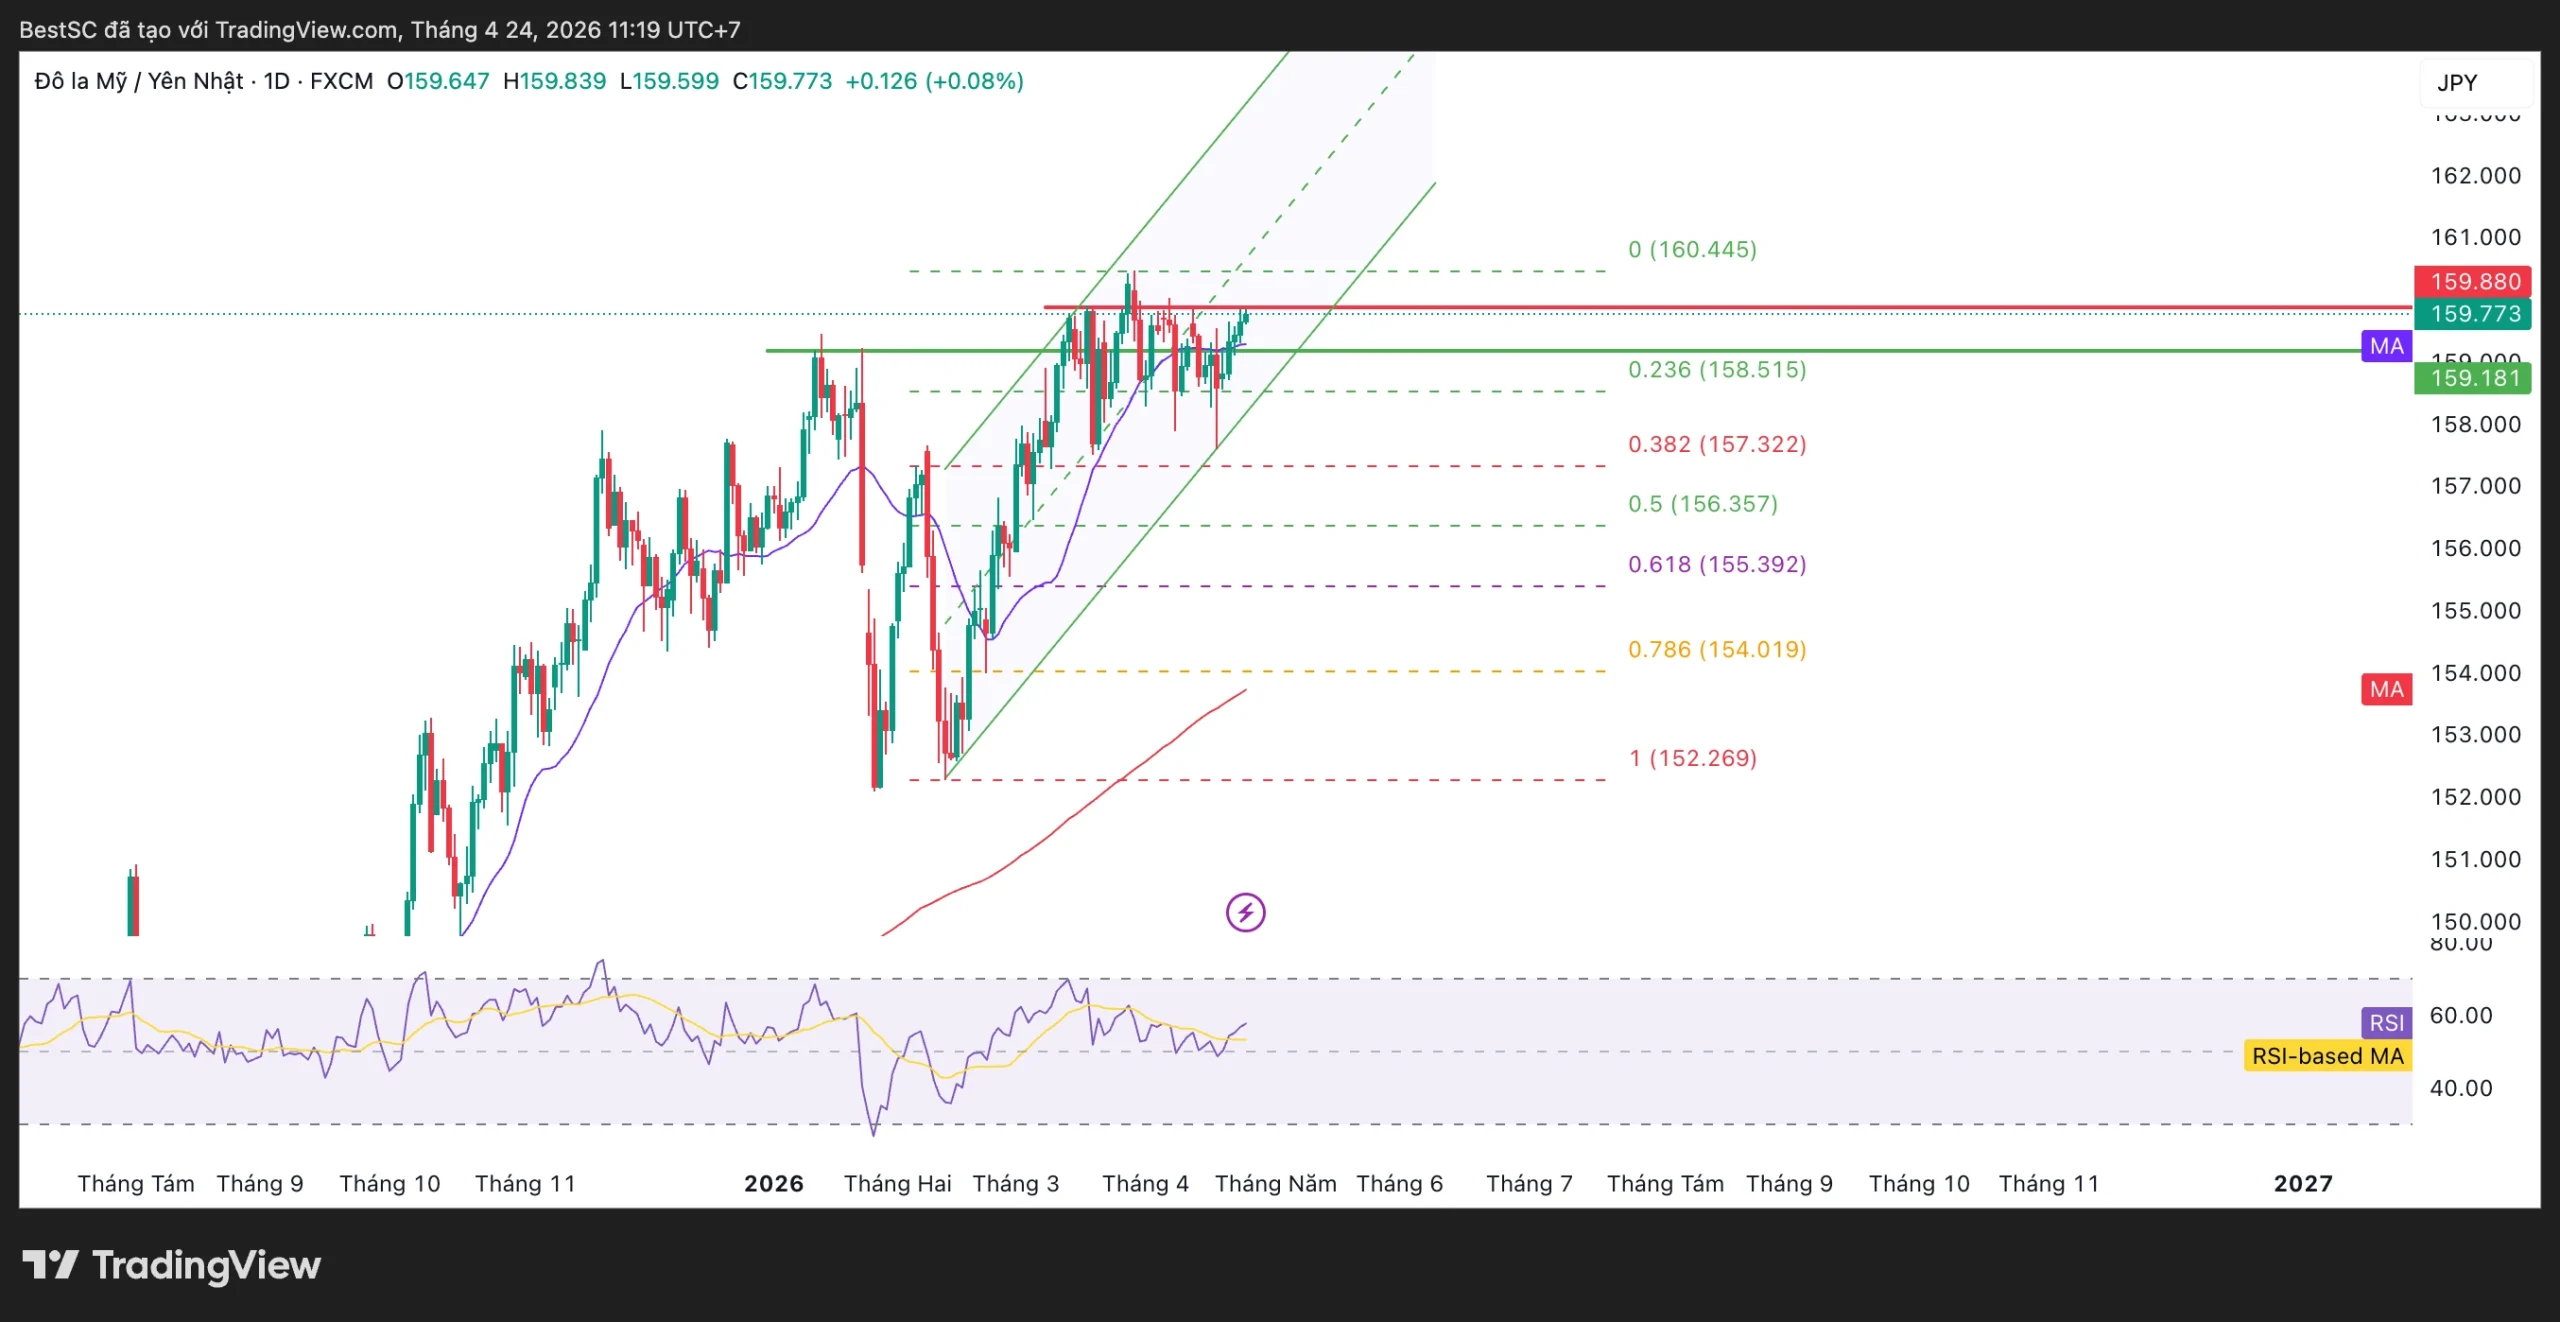Screen dimensions: 2560x1322
Task: Click the BestSC TradingView.com header text
Action: pyautogui.click(x=380, y=29)
